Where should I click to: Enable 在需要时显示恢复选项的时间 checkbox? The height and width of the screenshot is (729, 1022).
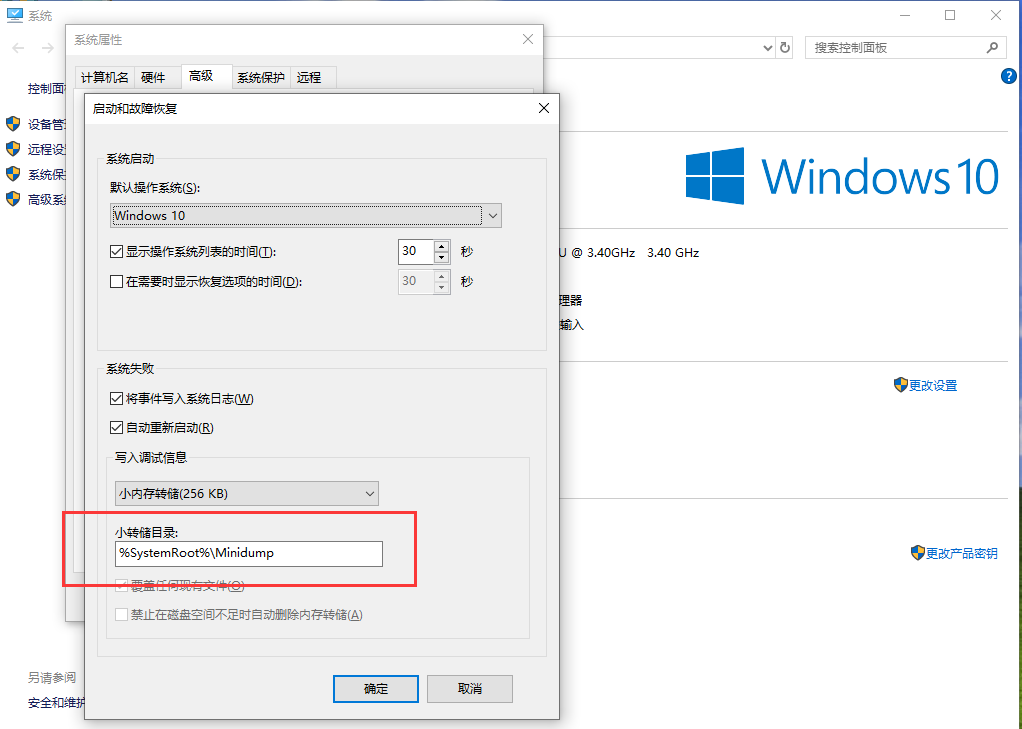117,282
